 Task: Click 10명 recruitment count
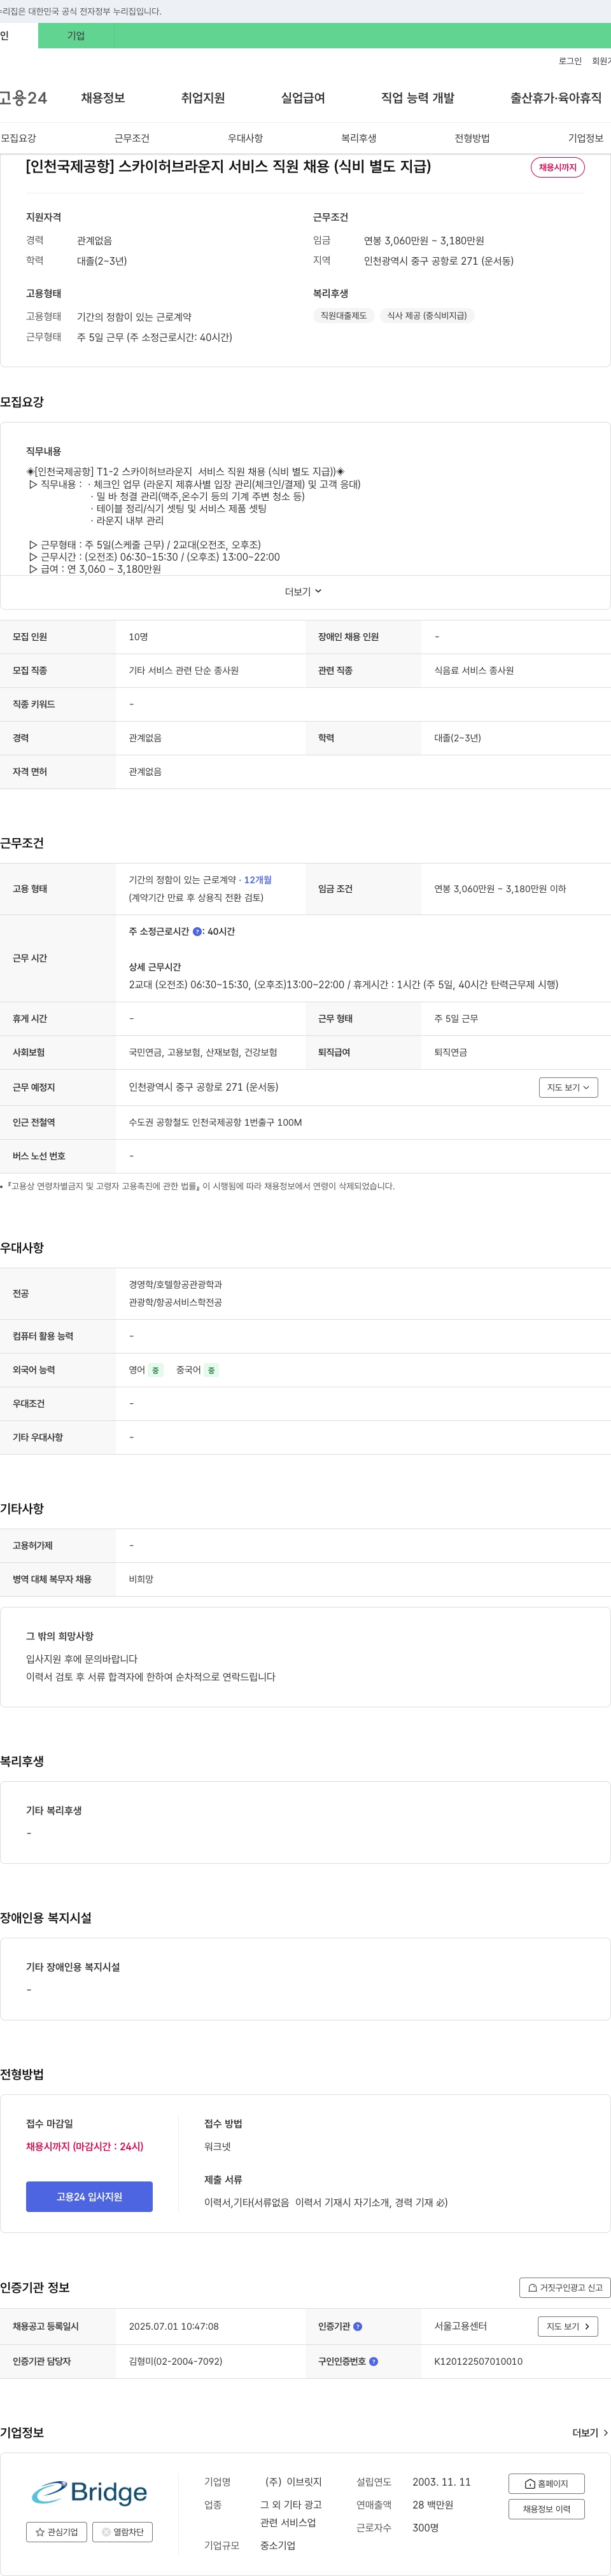click(x=138, y=636)
